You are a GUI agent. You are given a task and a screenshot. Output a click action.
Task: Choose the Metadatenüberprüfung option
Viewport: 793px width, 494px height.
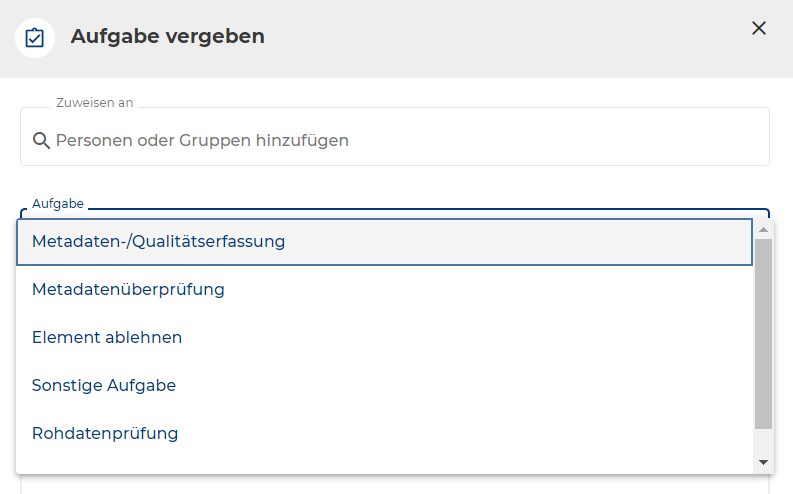click(x=128, y=290)
